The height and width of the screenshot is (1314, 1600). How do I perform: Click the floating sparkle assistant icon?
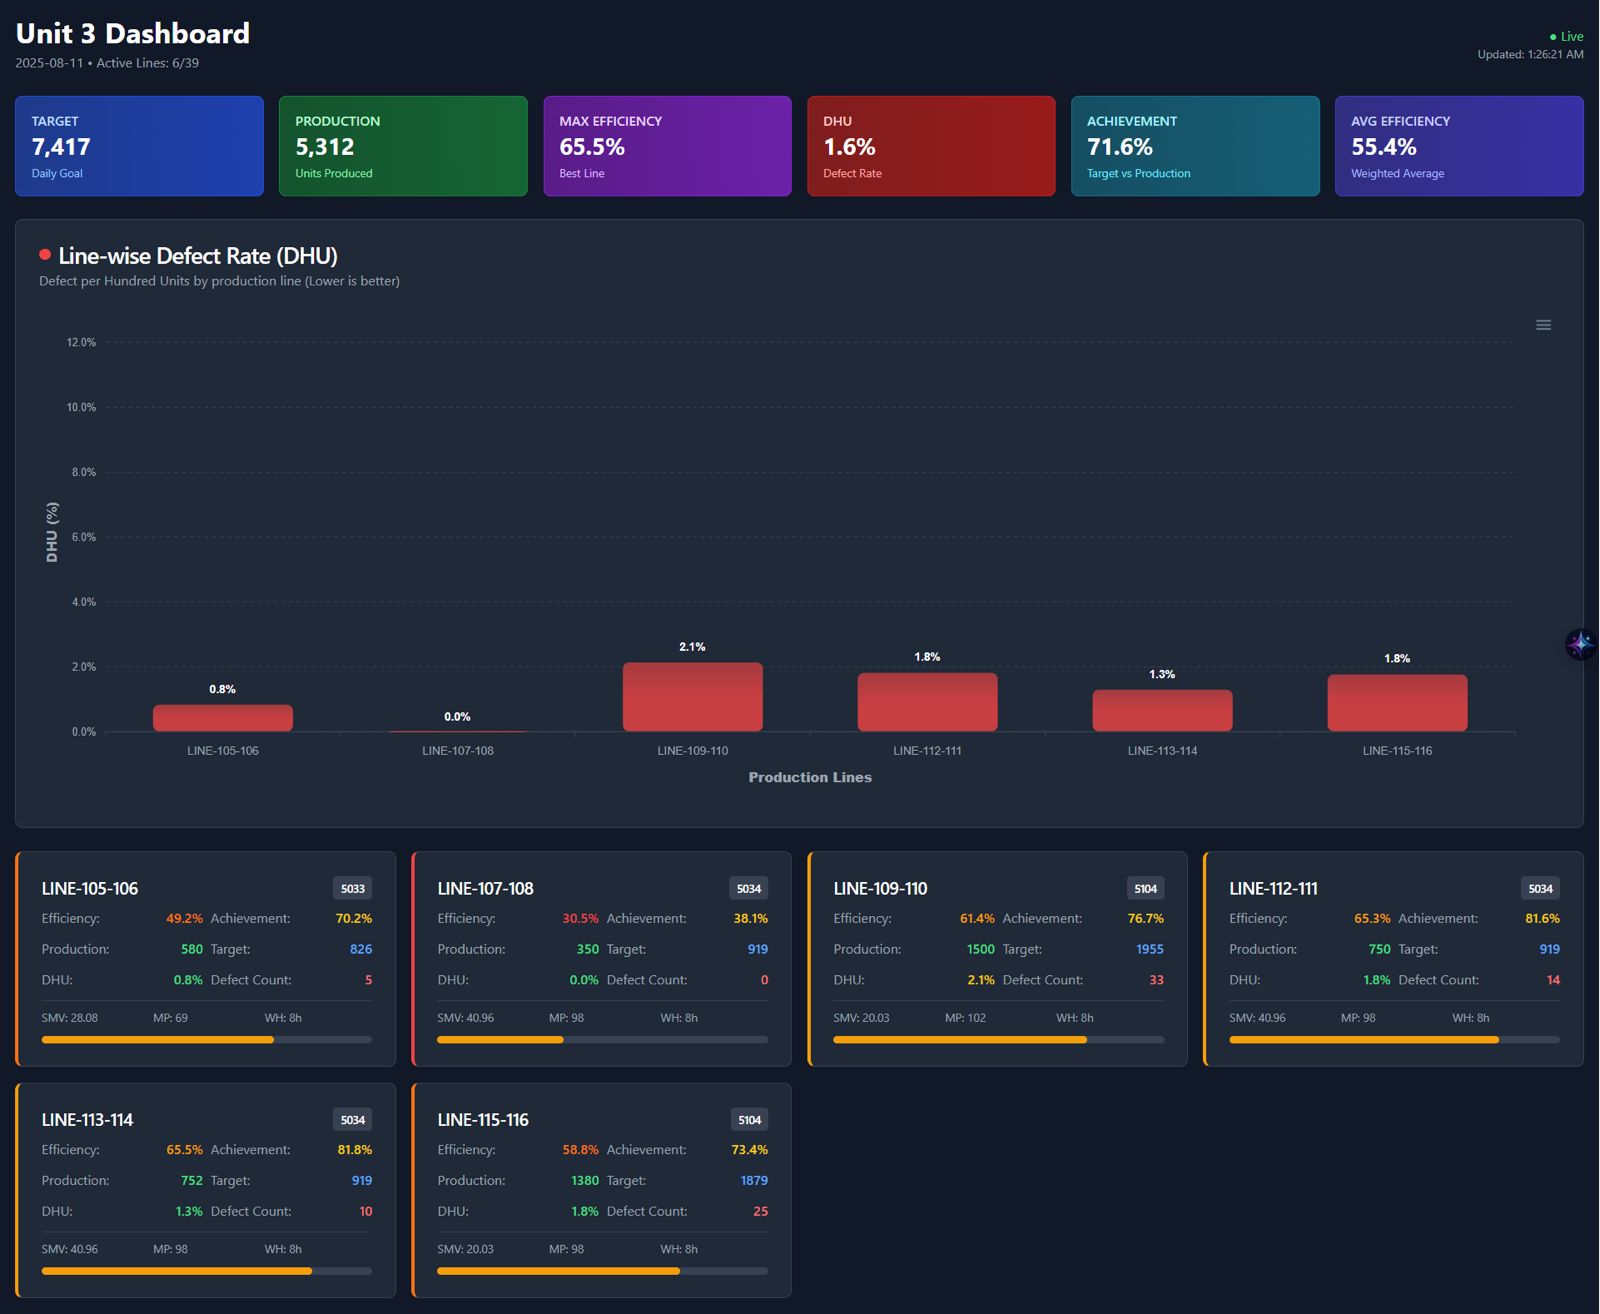tap(1580, 644)
